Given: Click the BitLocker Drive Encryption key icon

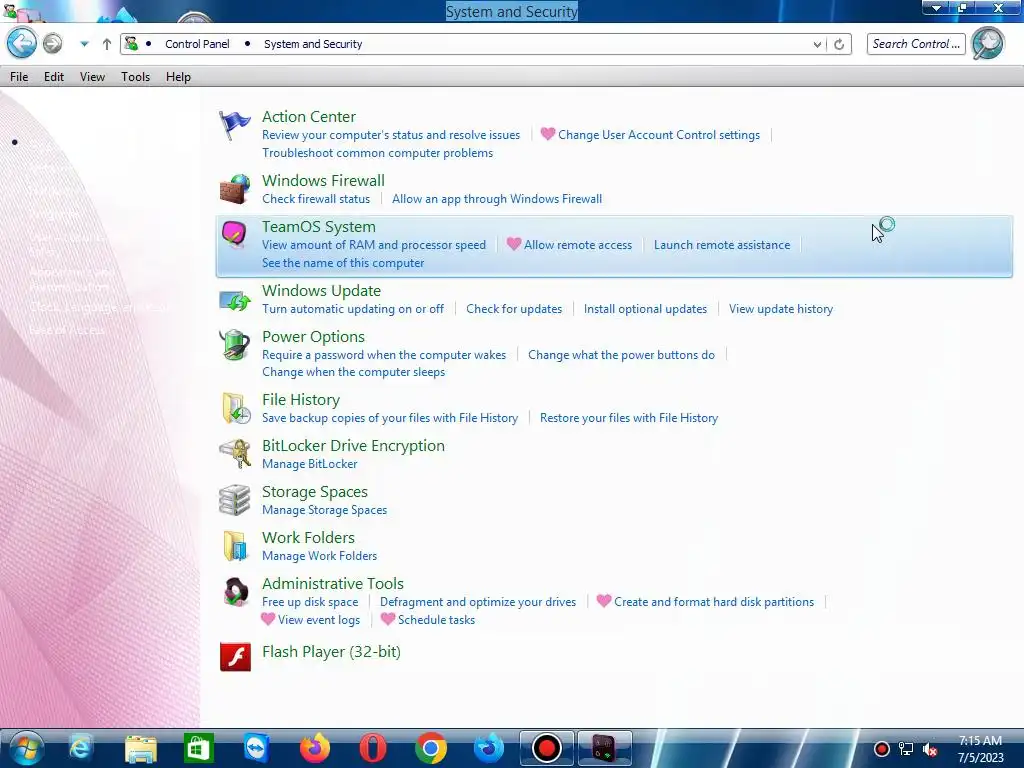Looking at the screenshot, I should point(234,453).
